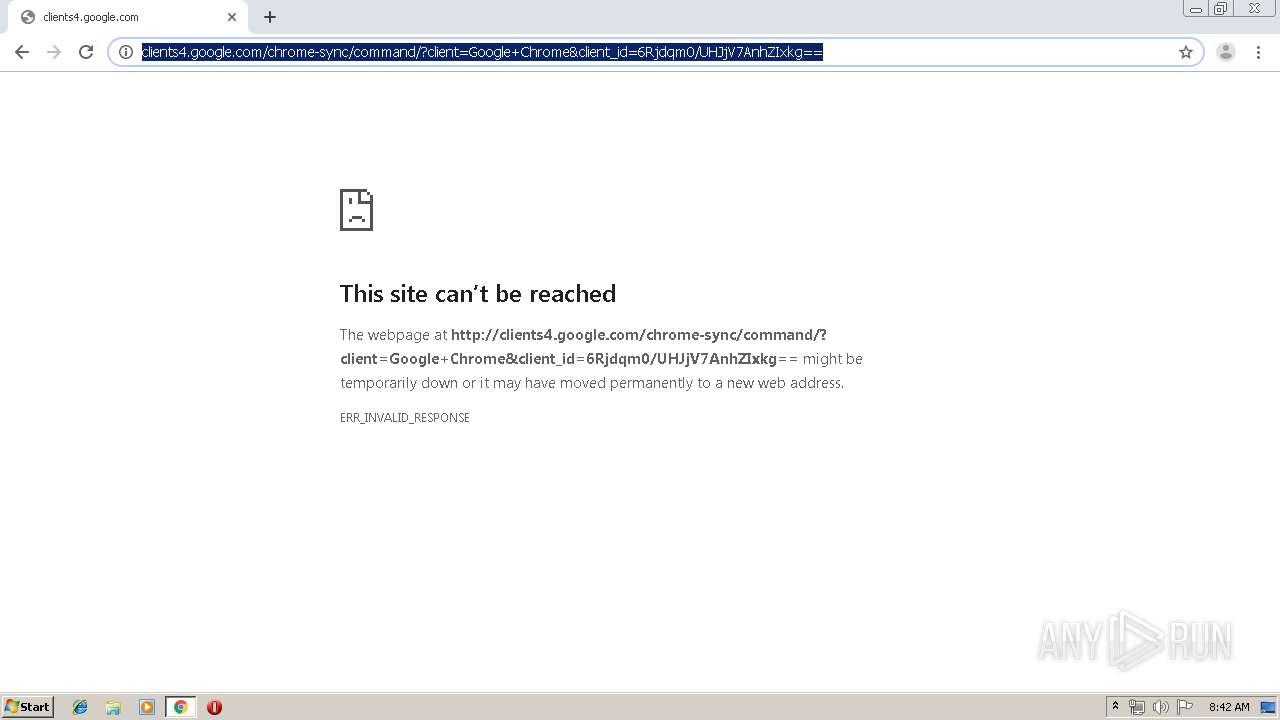Click the ERR_INVALID_RESPONSE error code
Image resolution: width=1280 pixels, height=720 pixels.
405,417
